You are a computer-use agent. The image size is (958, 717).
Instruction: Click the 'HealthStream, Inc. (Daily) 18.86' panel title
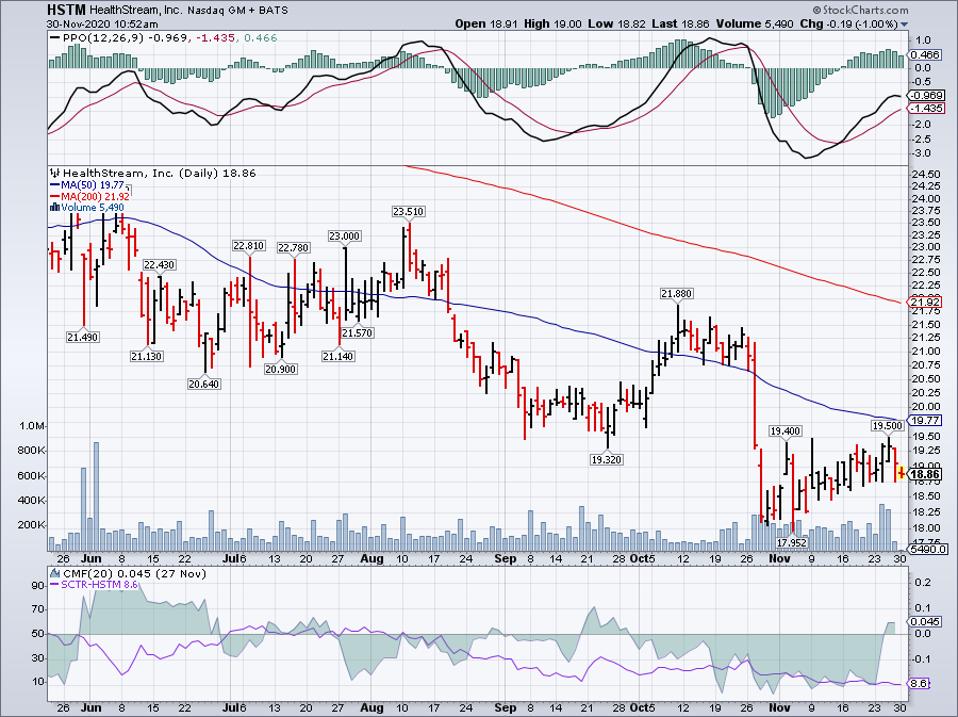(x=159, y=173)
